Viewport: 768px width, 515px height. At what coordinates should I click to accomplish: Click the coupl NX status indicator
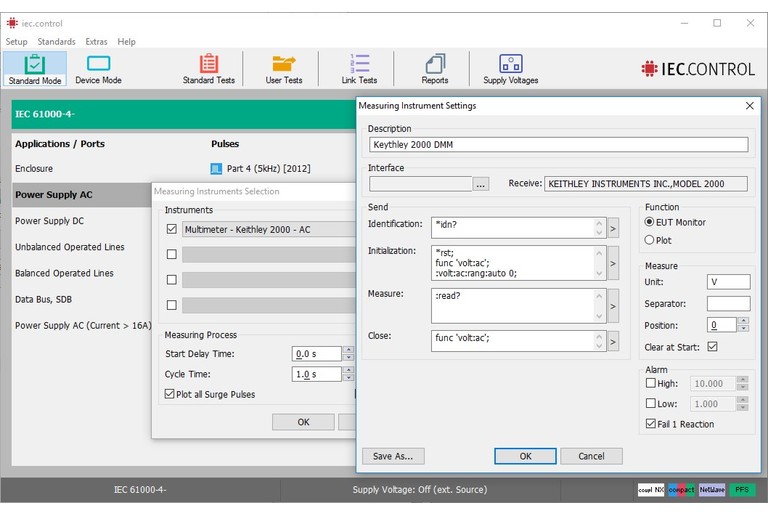click(651, 489)
